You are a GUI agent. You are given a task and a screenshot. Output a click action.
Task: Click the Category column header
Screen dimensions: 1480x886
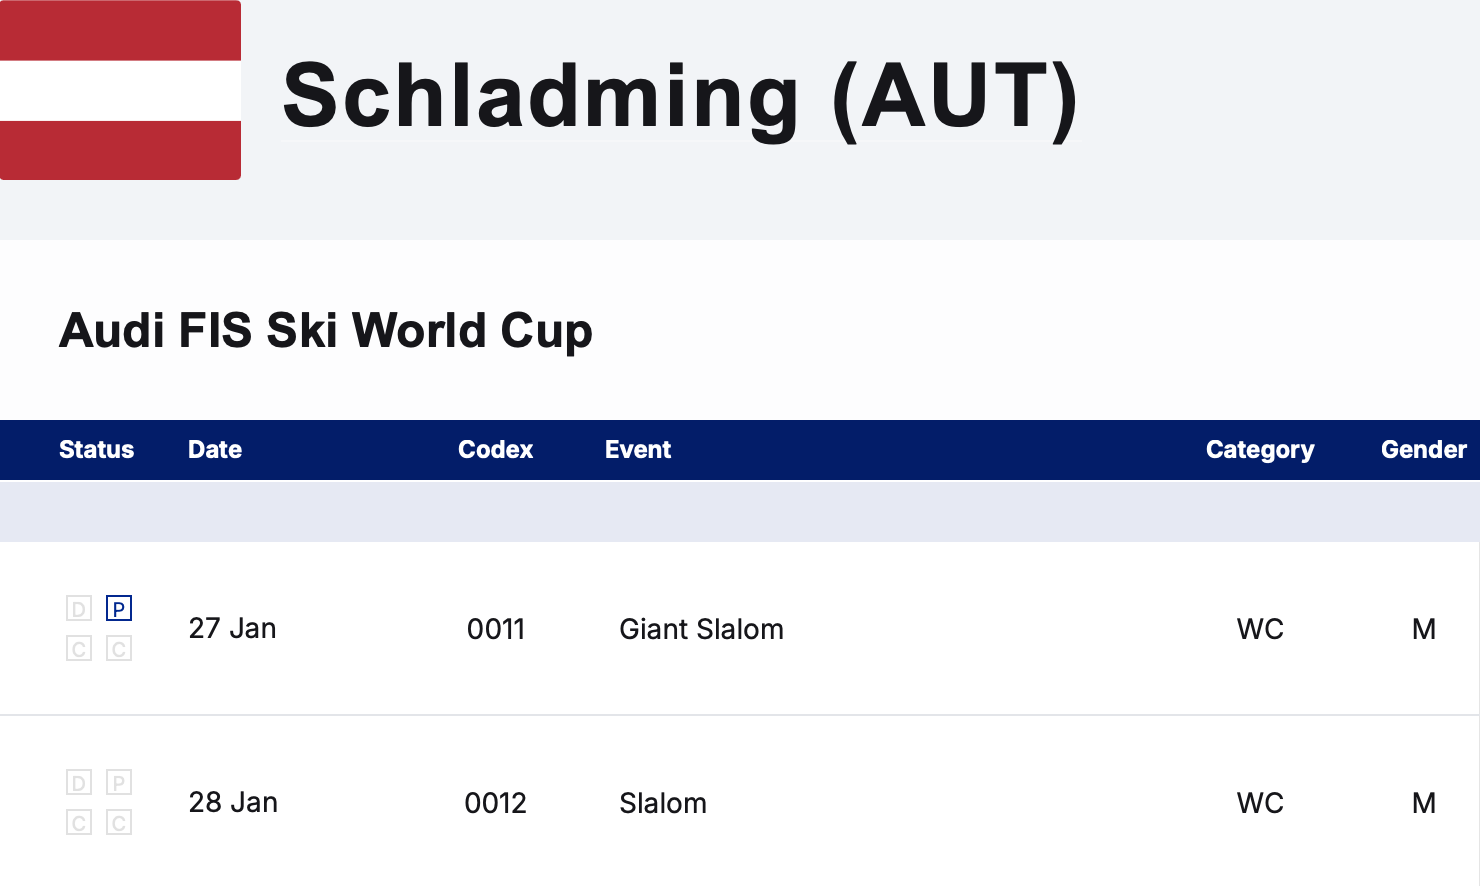[x=1260, y=450]
